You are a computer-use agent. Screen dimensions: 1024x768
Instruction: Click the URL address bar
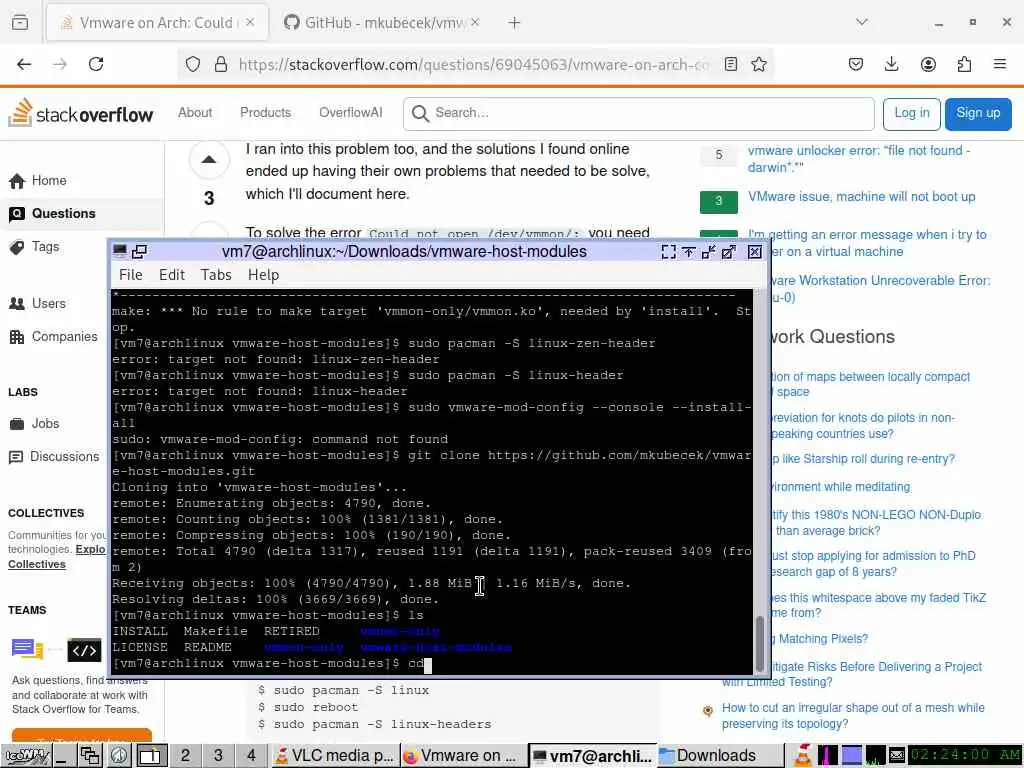coord(474,64)
